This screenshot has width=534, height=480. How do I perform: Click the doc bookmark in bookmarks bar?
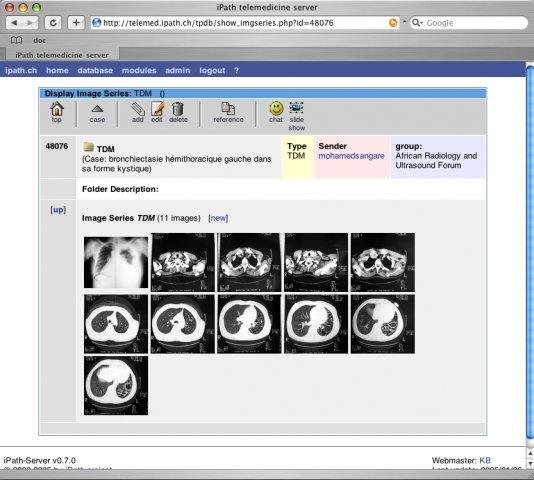[x=40, y=41]
